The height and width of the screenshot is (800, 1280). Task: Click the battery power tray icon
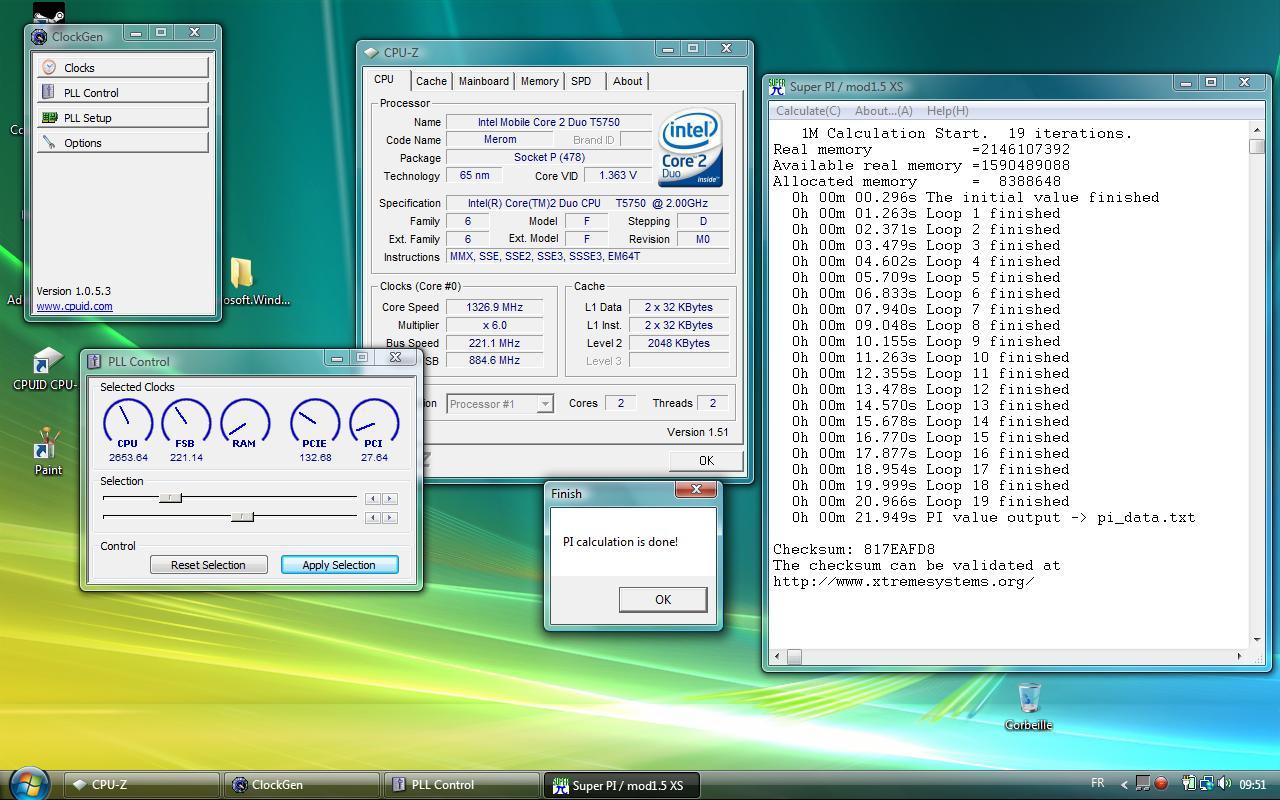coord(1189,784)
